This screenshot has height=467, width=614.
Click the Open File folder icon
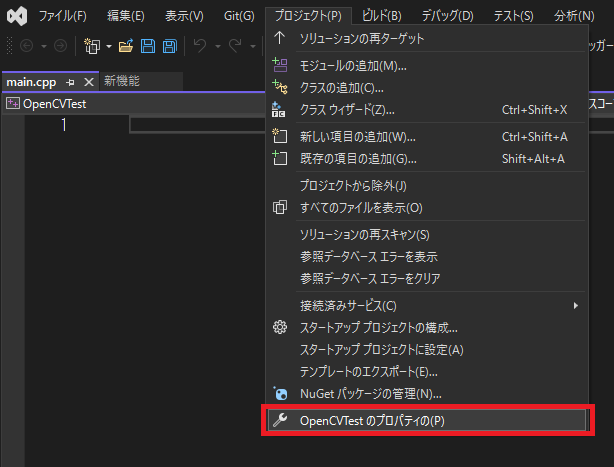point(126,46)
